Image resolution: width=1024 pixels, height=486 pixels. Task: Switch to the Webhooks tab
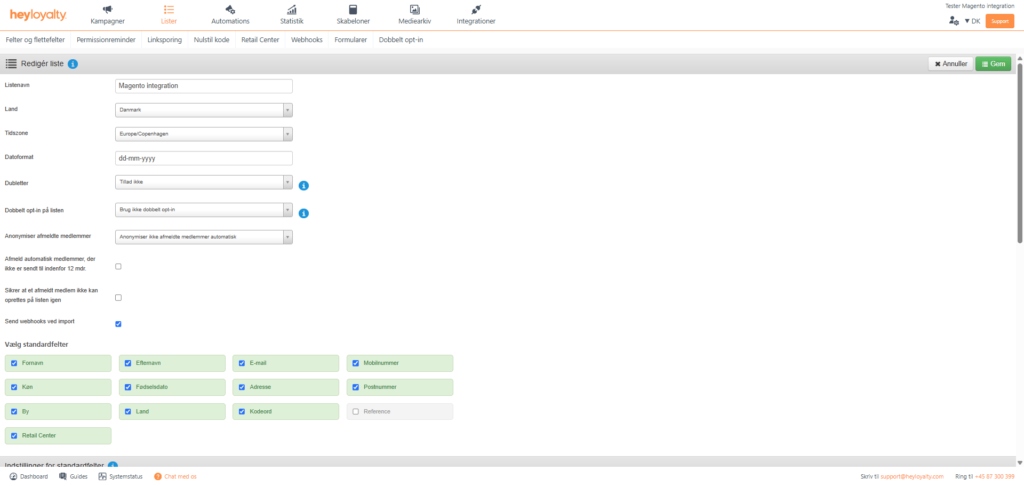pyautogui.click(x=307, y=40)
